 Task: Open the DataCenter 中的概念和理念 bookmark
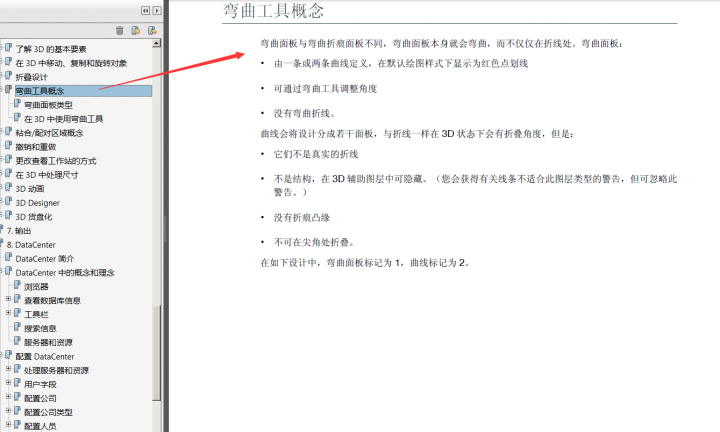point(65,273)
